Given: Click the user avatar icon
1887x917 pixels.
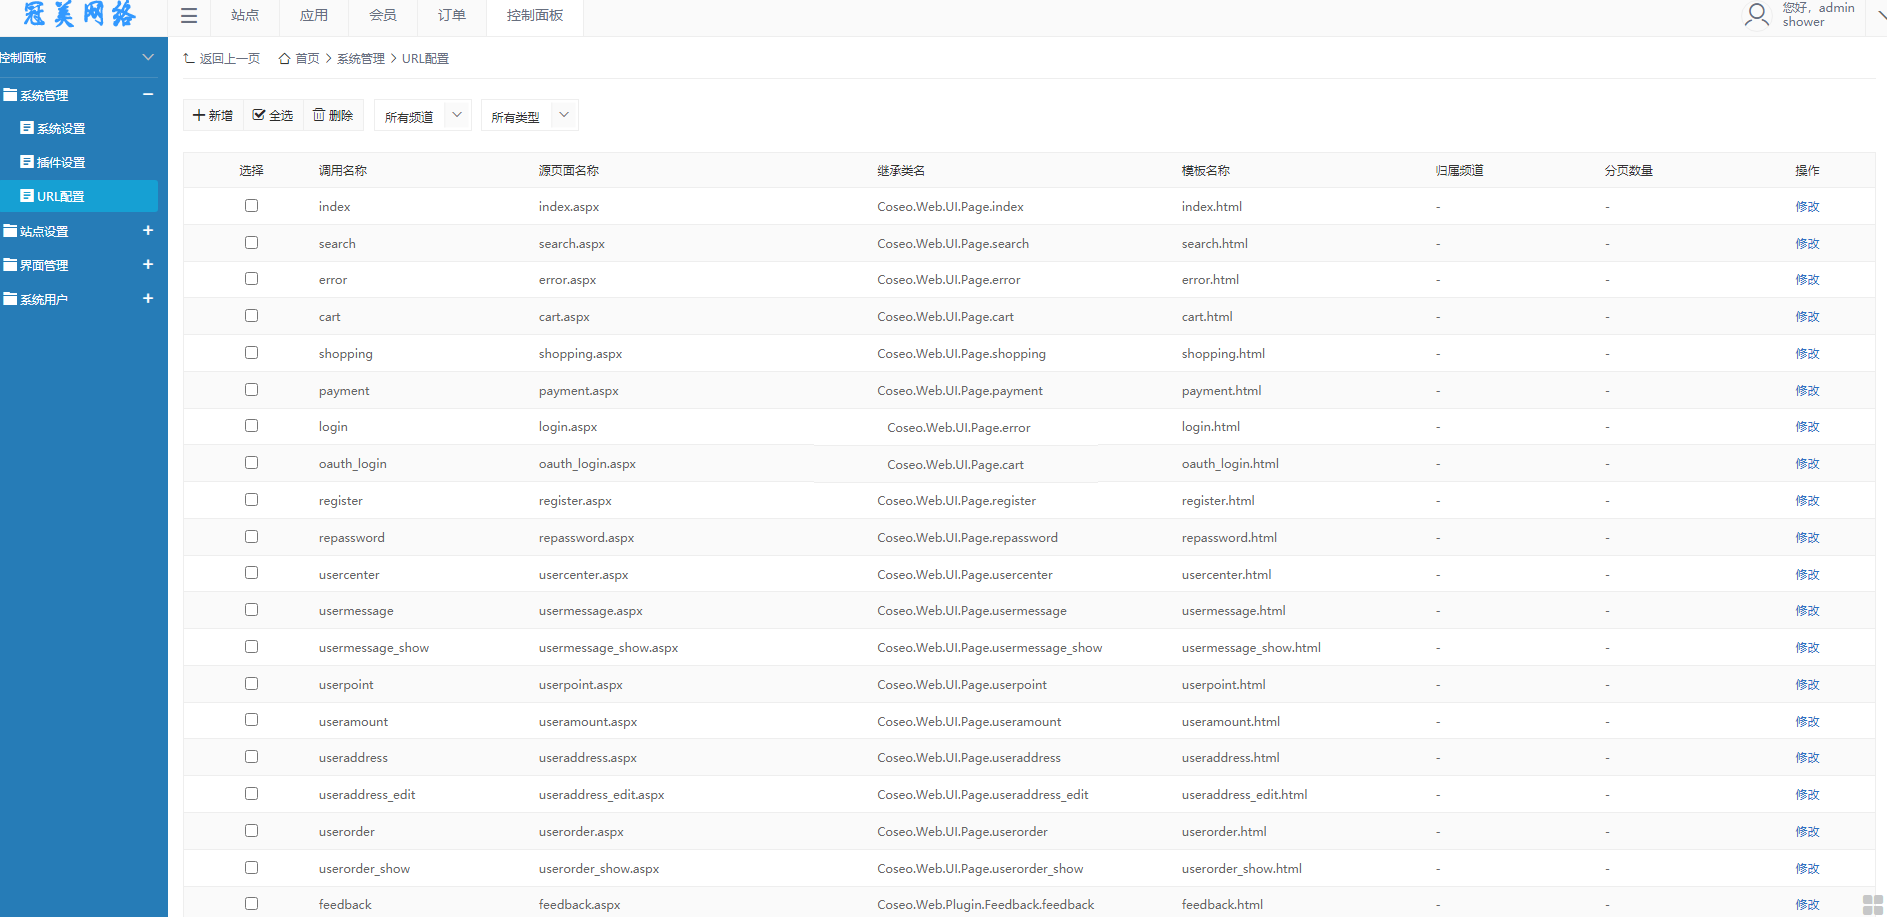Looking at the screenshot, I should (1756, 15).
